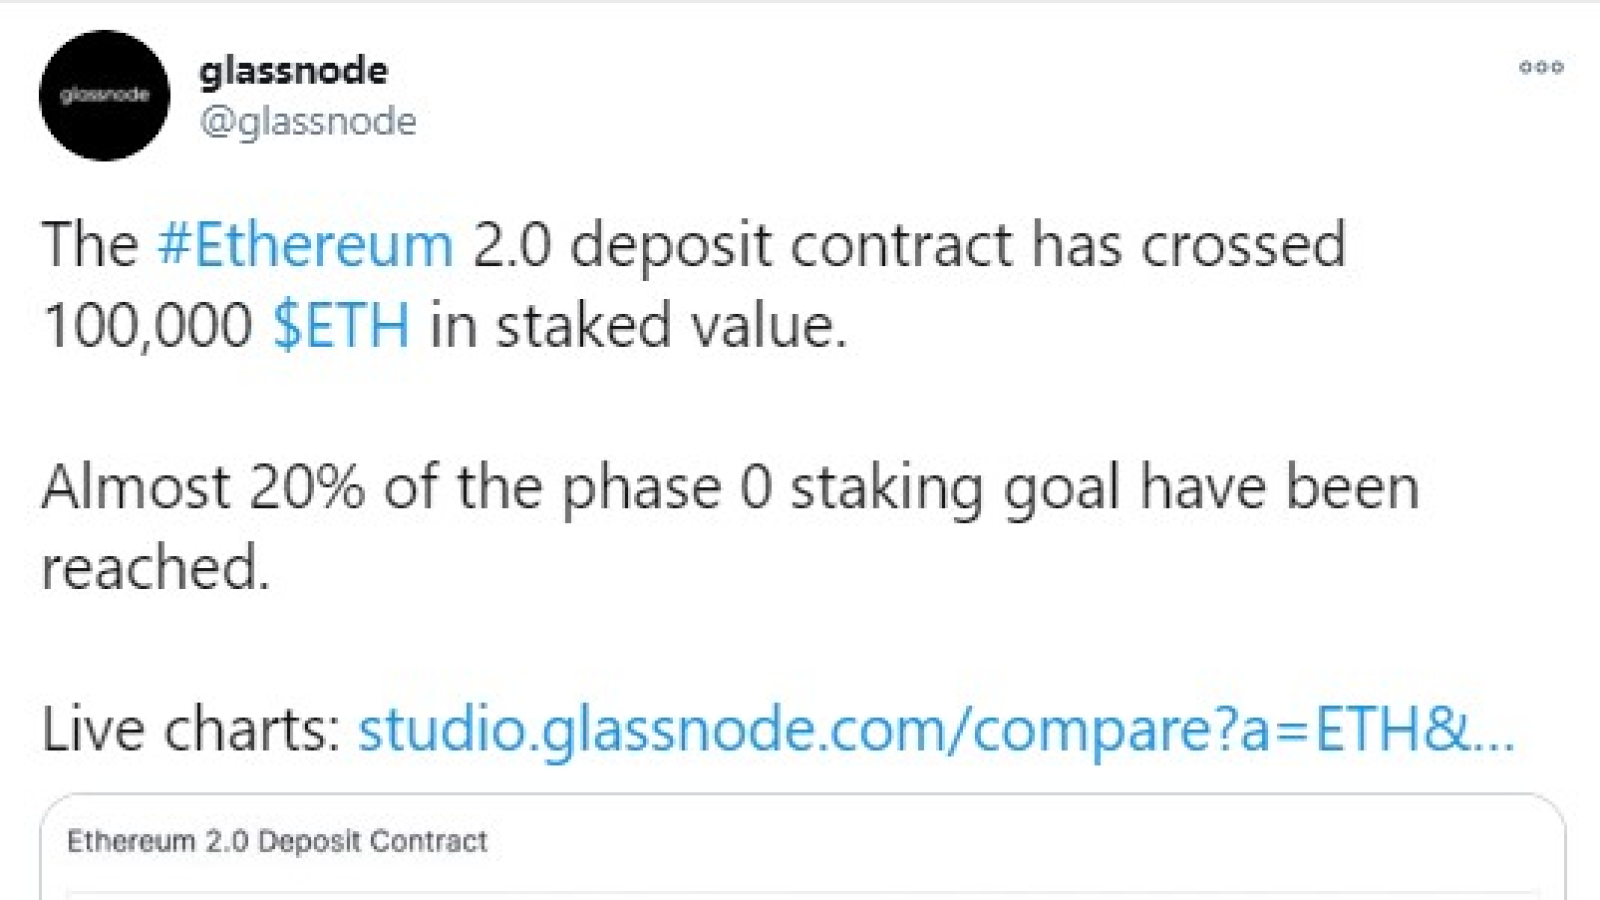Screen dimensions: 1600x900
Task: Open the glassnode profile avatar
Action: 104,95
